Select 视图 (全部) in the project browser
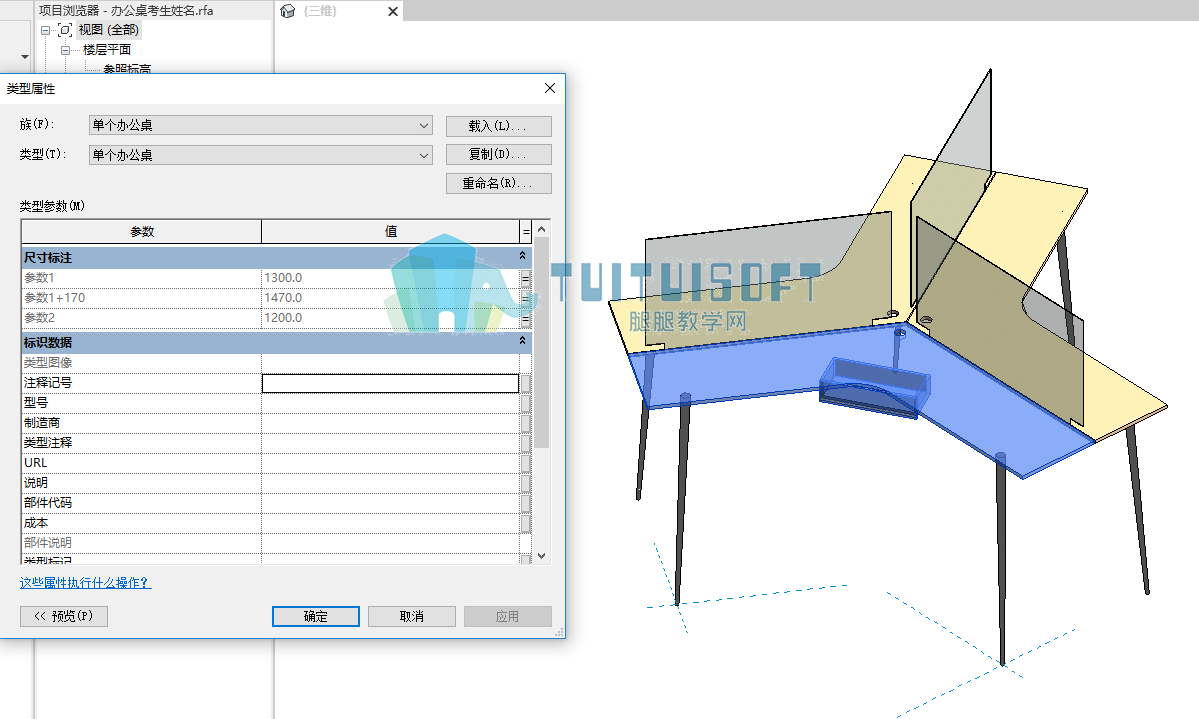This screenshot has height=719, width=1199. (109, 30)
